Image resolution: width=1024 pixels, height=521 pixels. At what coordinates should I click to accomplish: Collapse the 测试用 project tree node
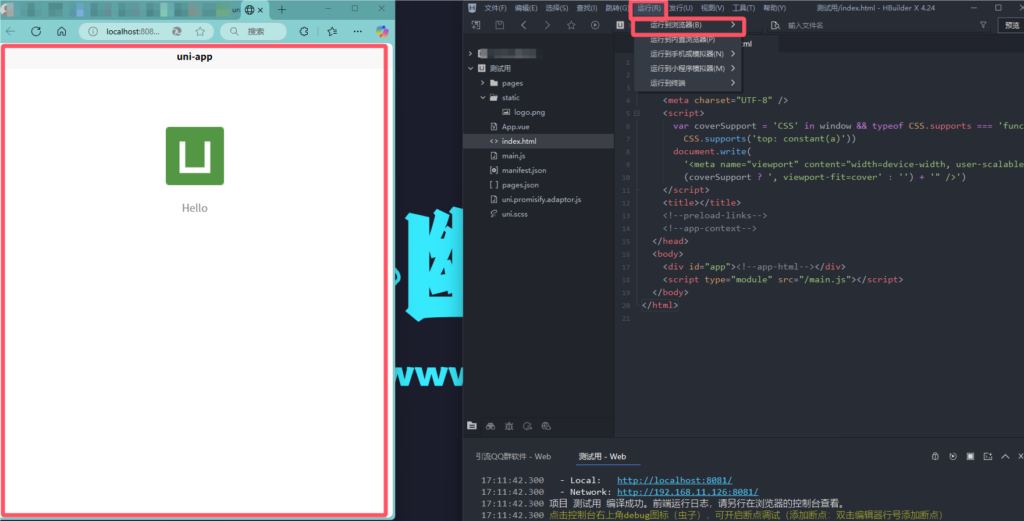[470, 68]
